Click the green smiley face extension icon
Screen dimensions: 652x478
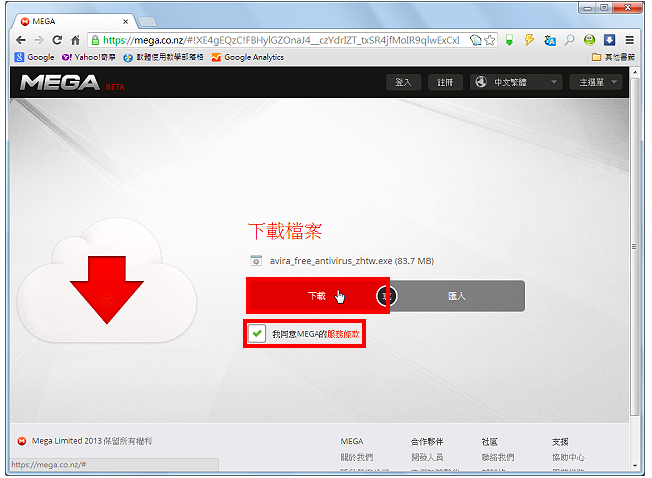tap(589, 40)
